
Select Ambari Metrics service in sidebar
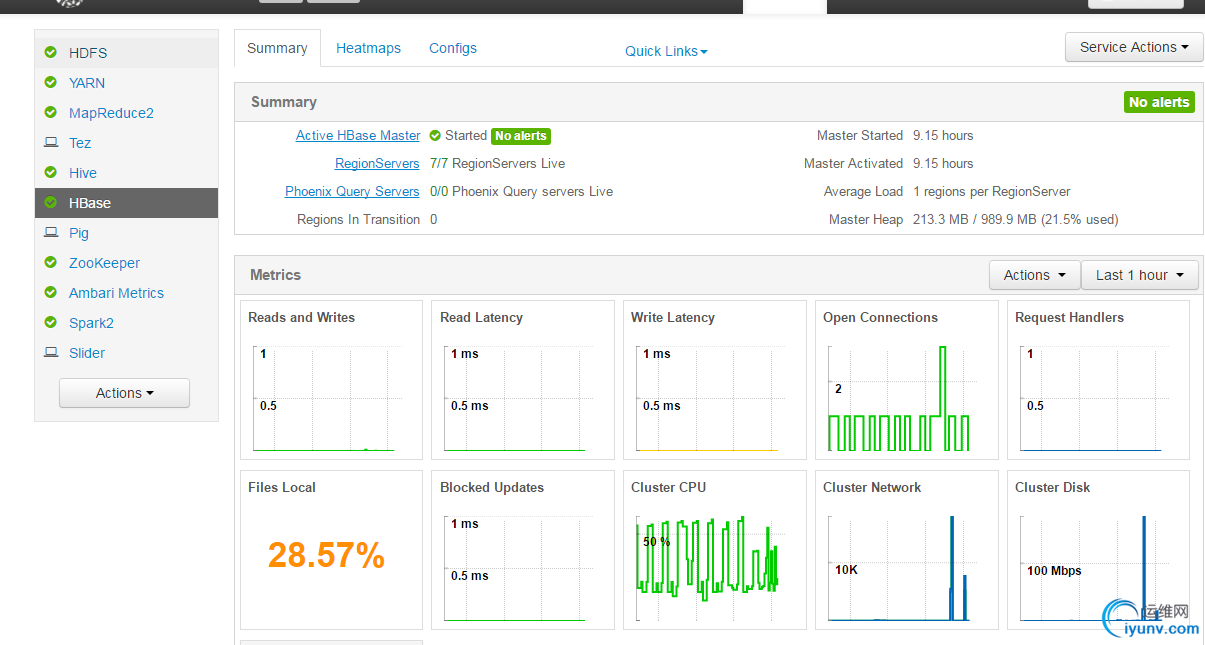pyautogui.click(x=116, y=293)
